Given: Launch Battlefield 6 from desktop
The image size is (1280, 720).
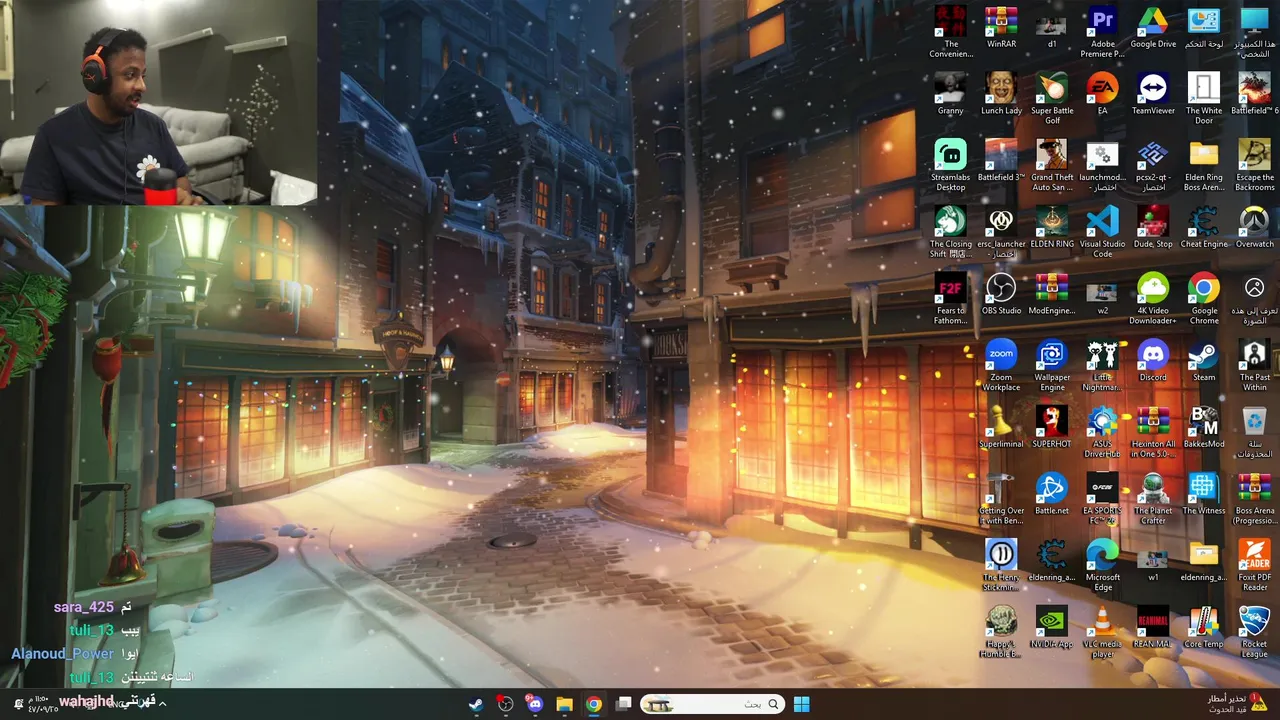Looking at the screenshot, I should pyautogui.click(x=1255, y=94).
